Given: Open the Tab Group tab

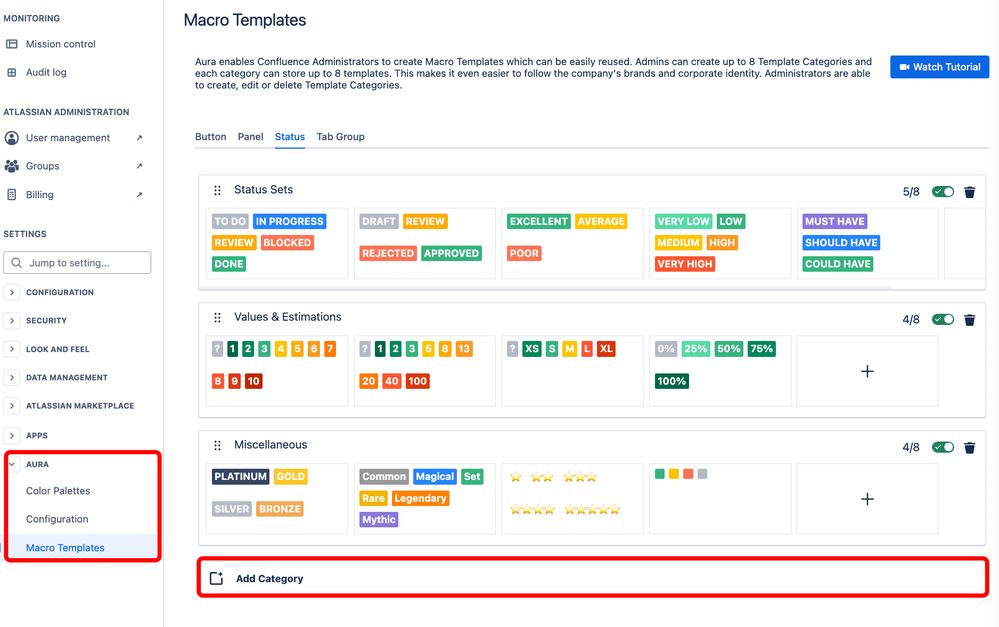Looking at the screenshot, I should point(339,136).
